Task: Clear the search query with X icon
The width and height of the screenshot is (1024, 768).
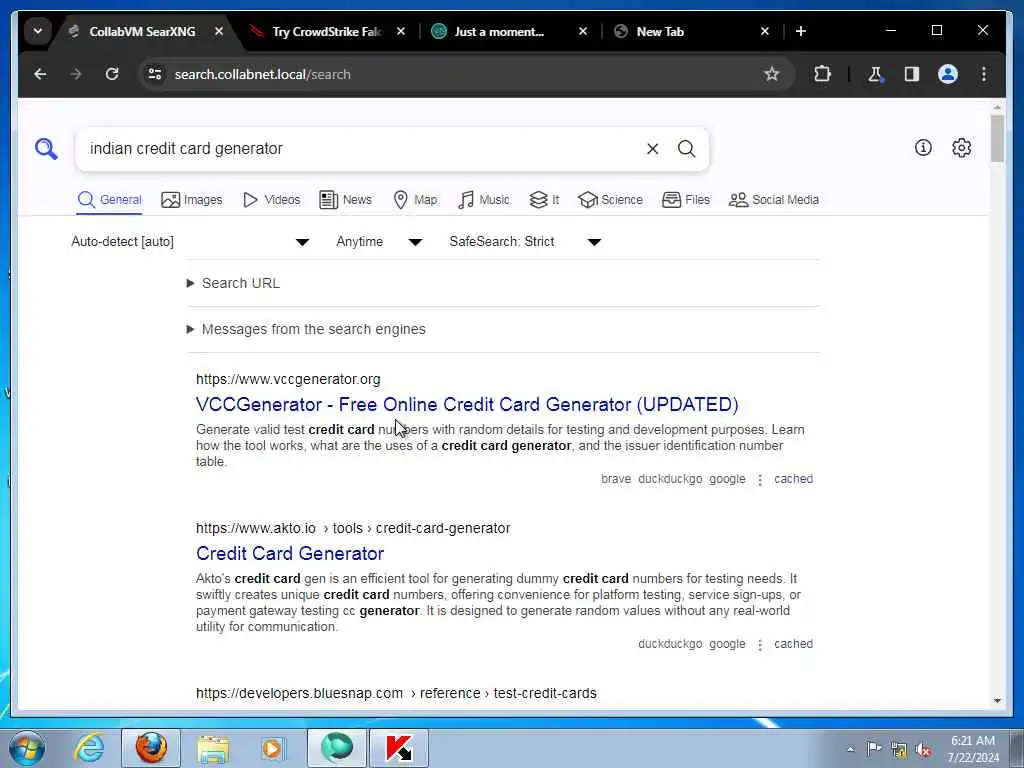Action: click(x=652, y=149)
